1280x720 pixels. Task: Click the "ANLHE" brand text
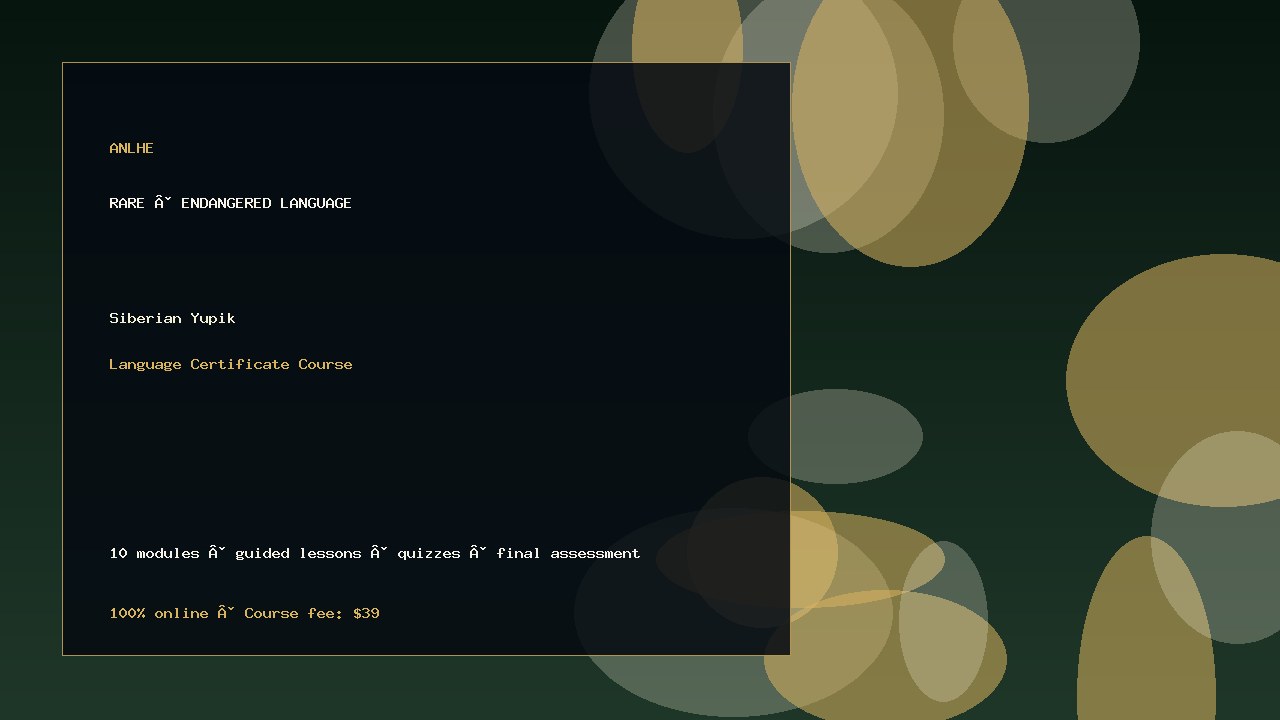[x=131, y=148]
